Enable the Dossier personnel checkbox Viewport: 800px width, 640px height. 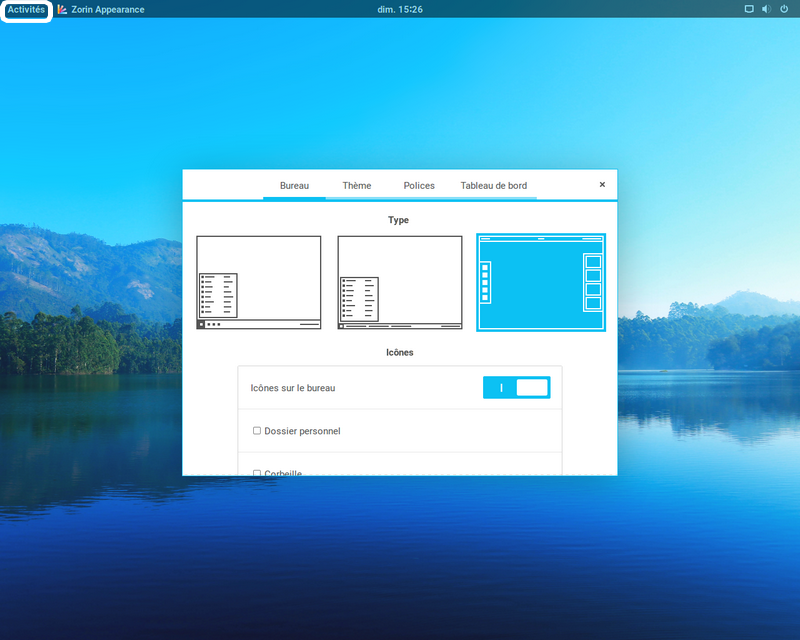[257, 431]
